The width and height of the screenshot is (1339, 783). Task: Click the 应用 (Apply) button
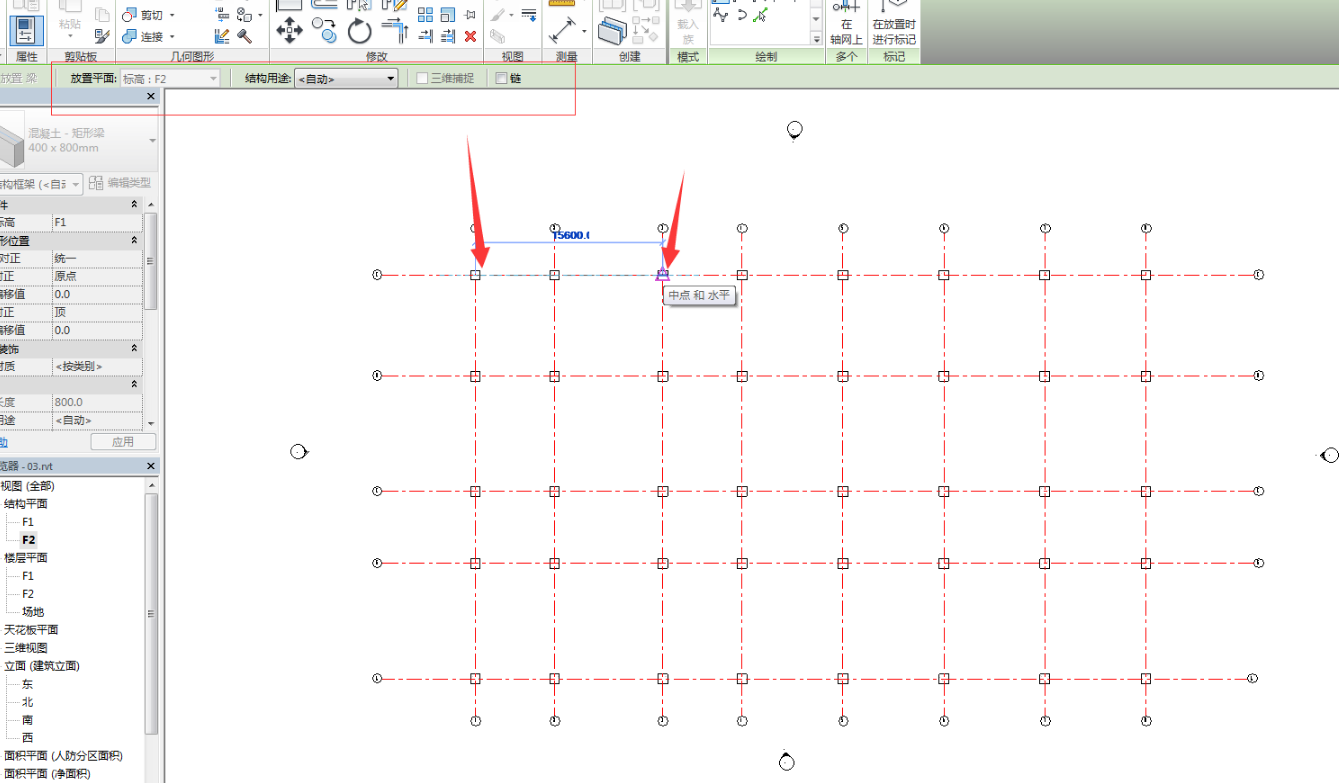[122, 442]
